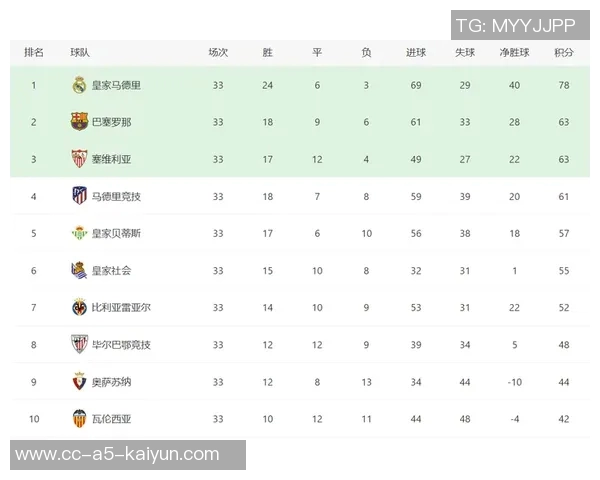Open the 巴塞罗那 team link
Screen dimensions: 600x480
click(x=111, y=122)
